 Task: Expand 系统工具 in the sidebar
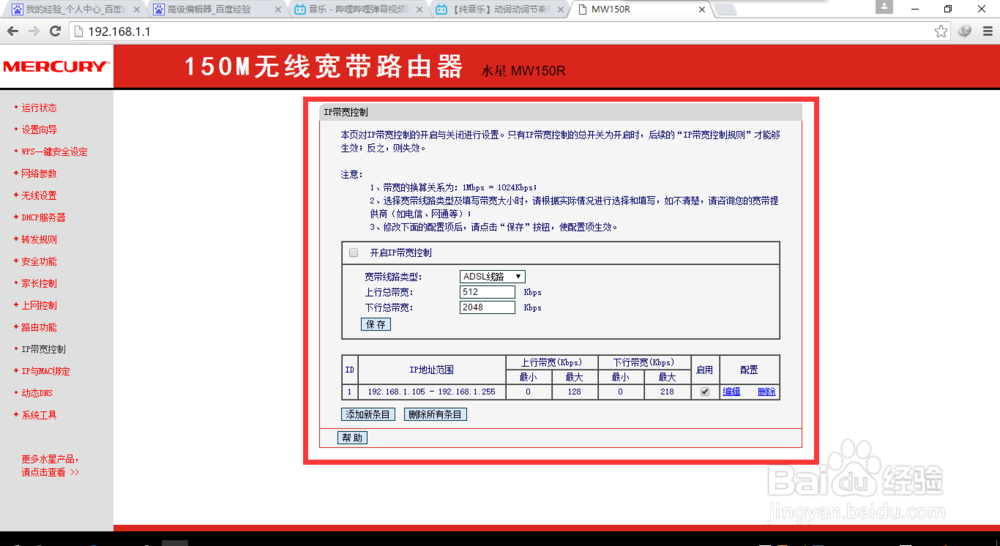(x=39, y=415)
